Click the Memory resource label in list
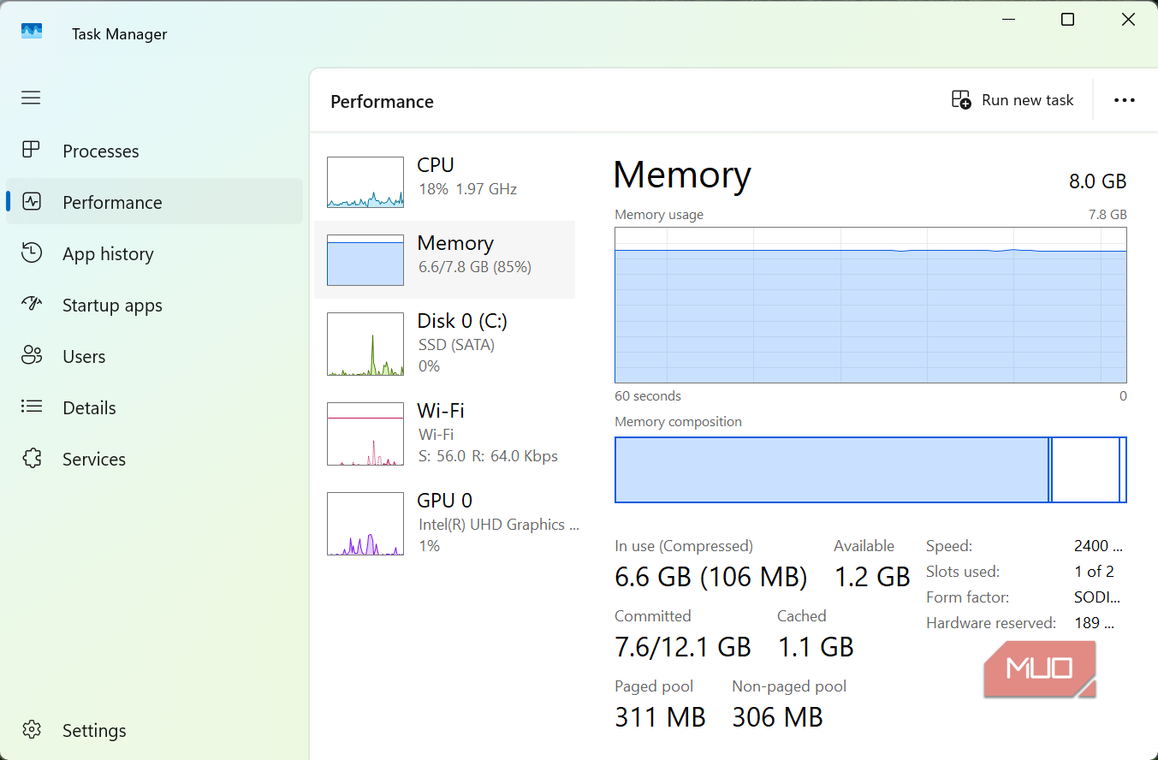The width and height of the screenshot is (1158, 760). 455,243
